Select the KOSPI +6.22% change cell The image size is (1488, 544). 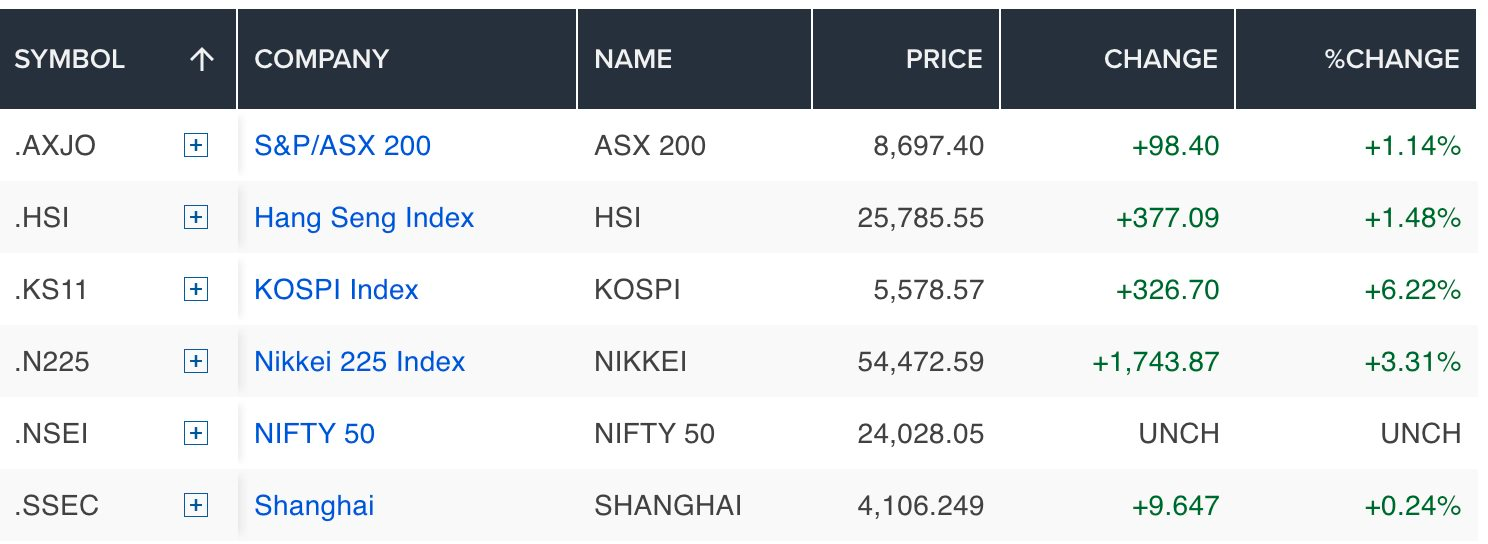pos(1413,290)
